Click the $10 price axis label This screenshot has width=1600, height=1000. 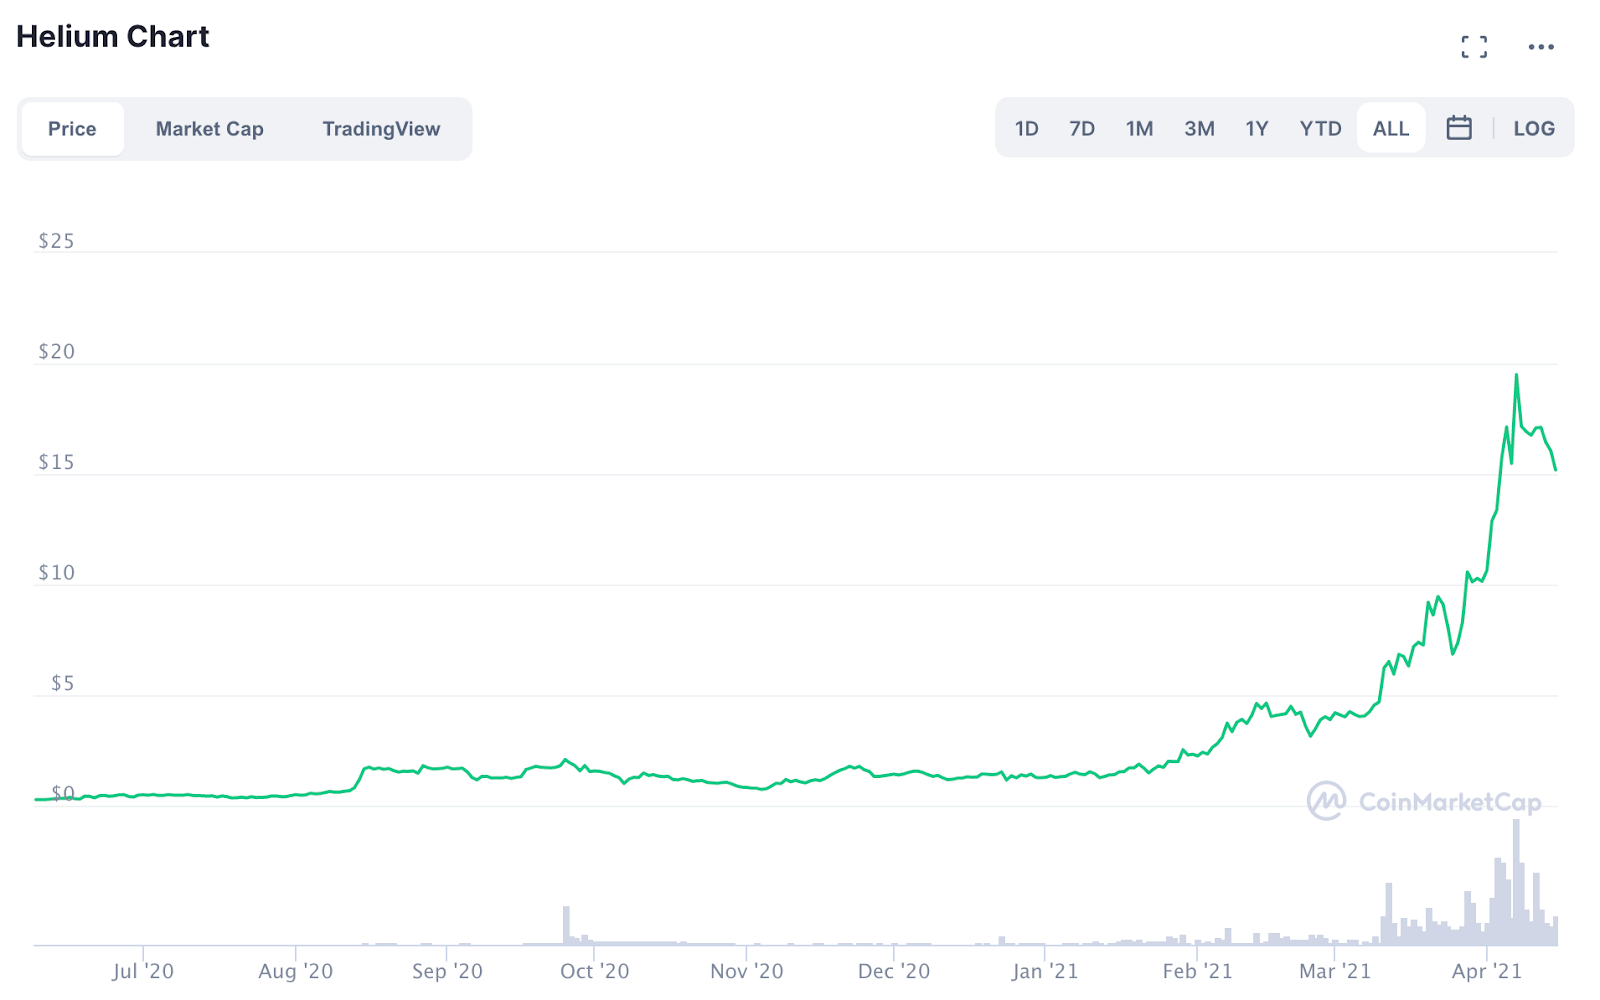point(56,573)
